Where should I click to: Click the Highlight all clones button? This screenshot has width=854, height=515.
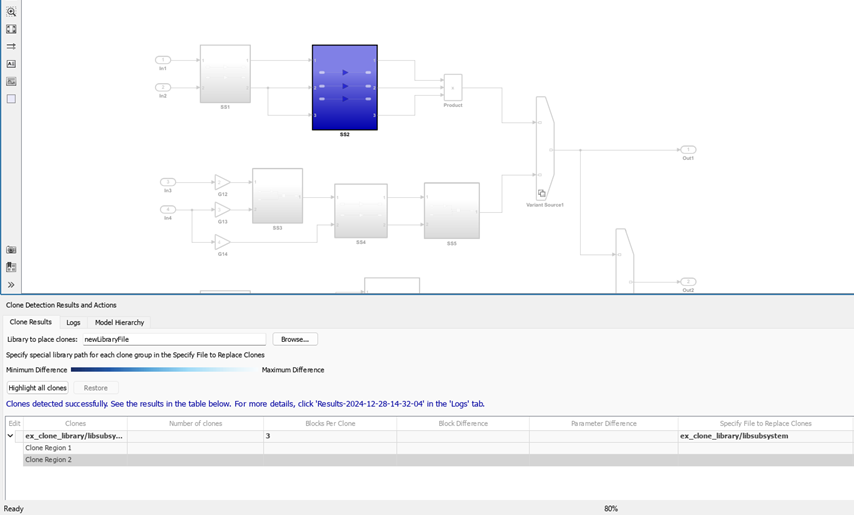point(37,388)
